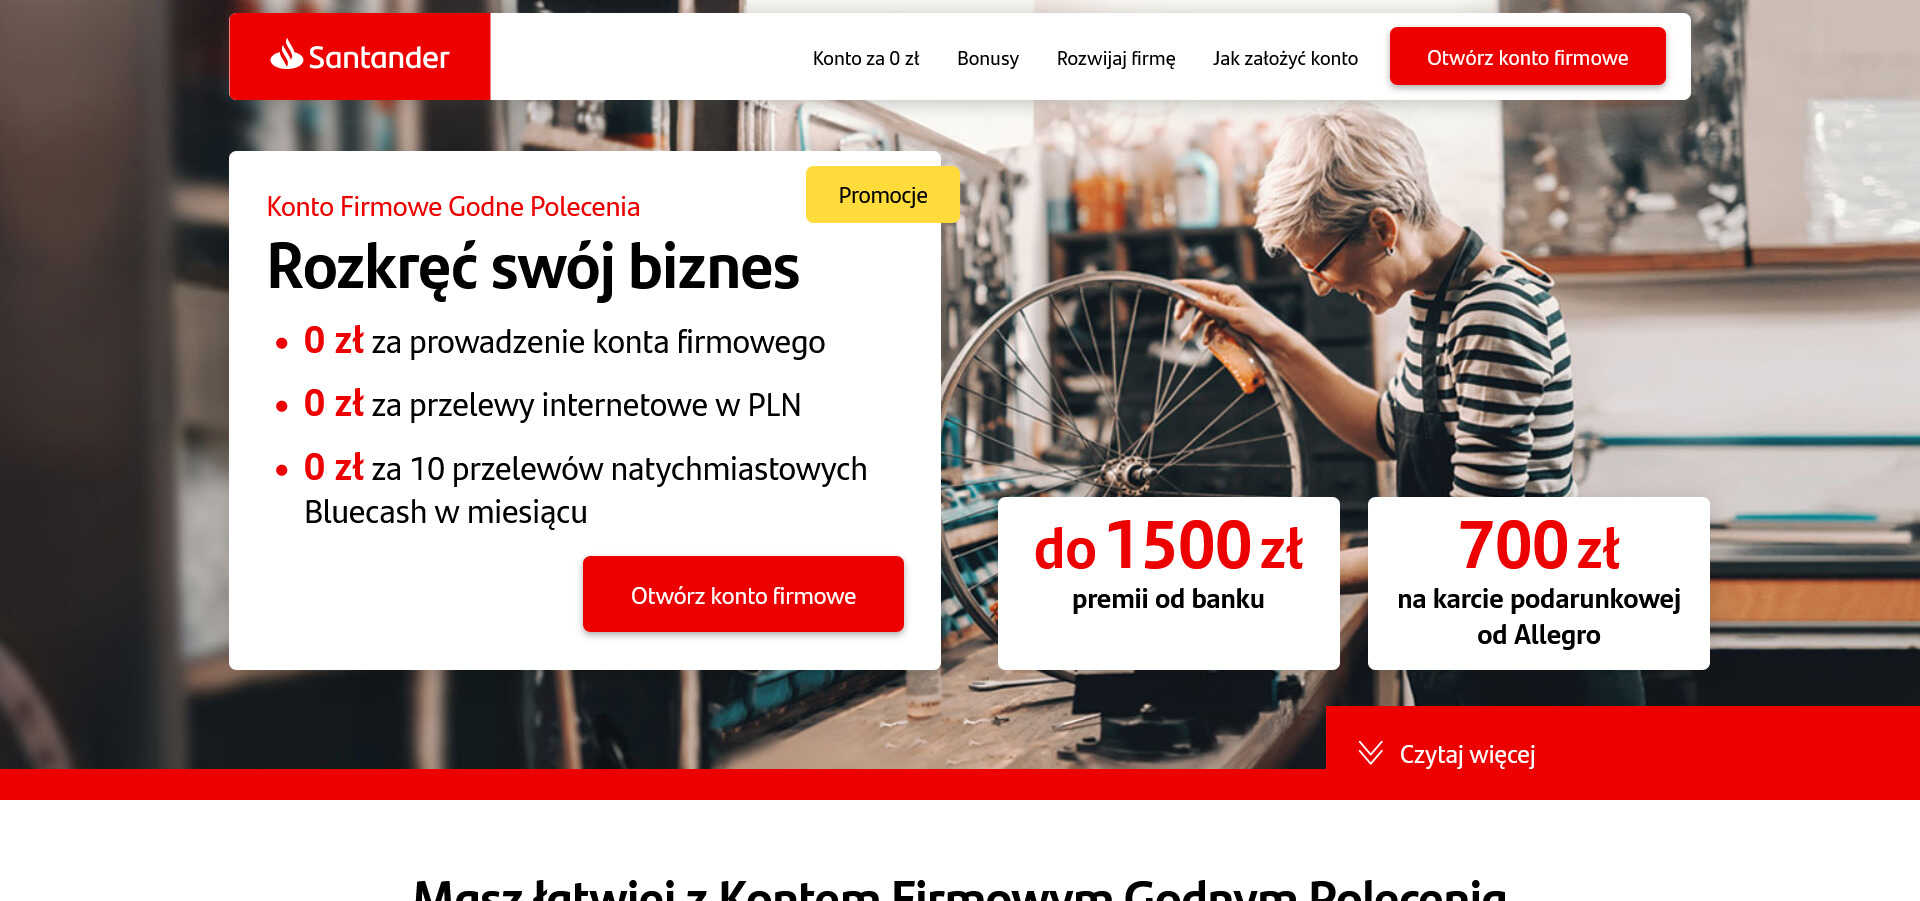The image size is (1920, 901).
Task: Click the double chevron down icon
Action: pyautogui.click(x=1370, y=753)
